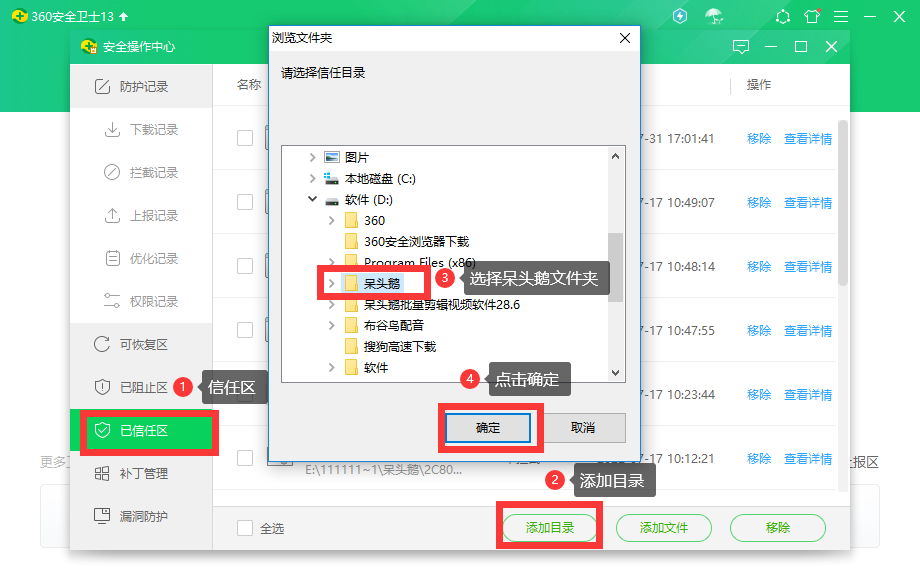The width and height of the screenshot is (920, 580).
Task: Check the box for the 10:12:21 row
Action: coord(245,458)
